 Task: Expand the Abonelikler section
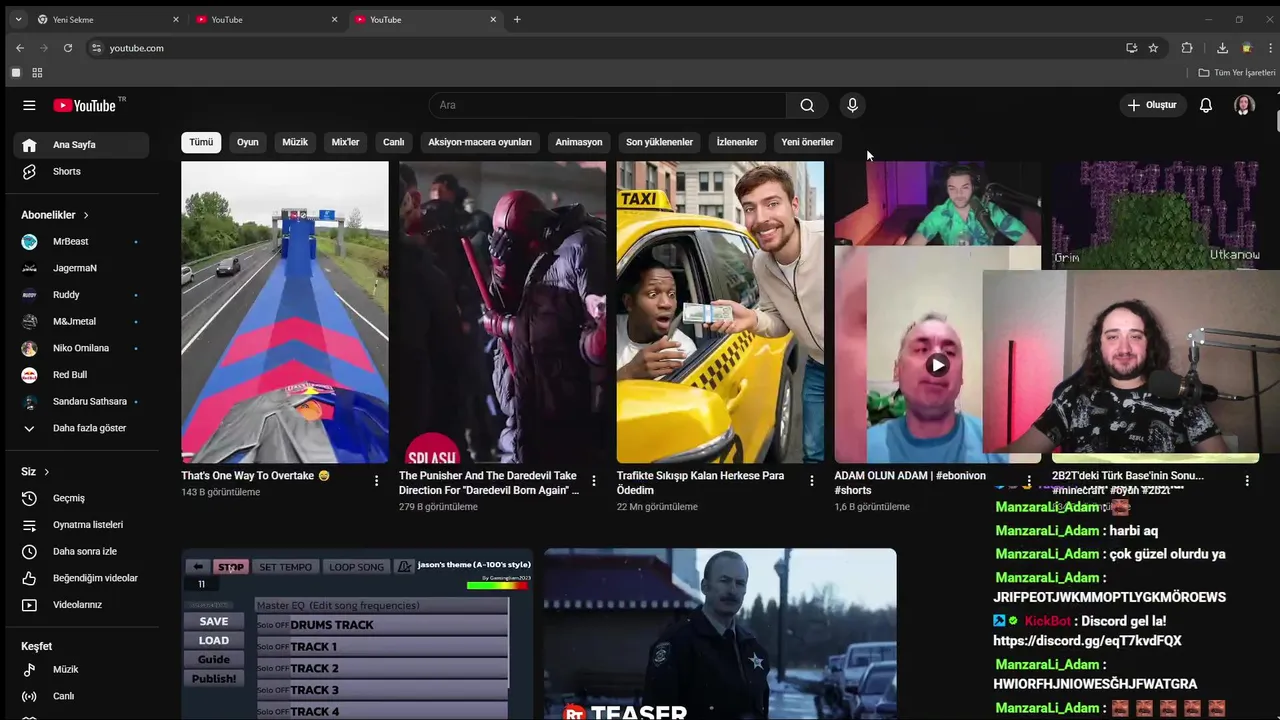(55, 215)
